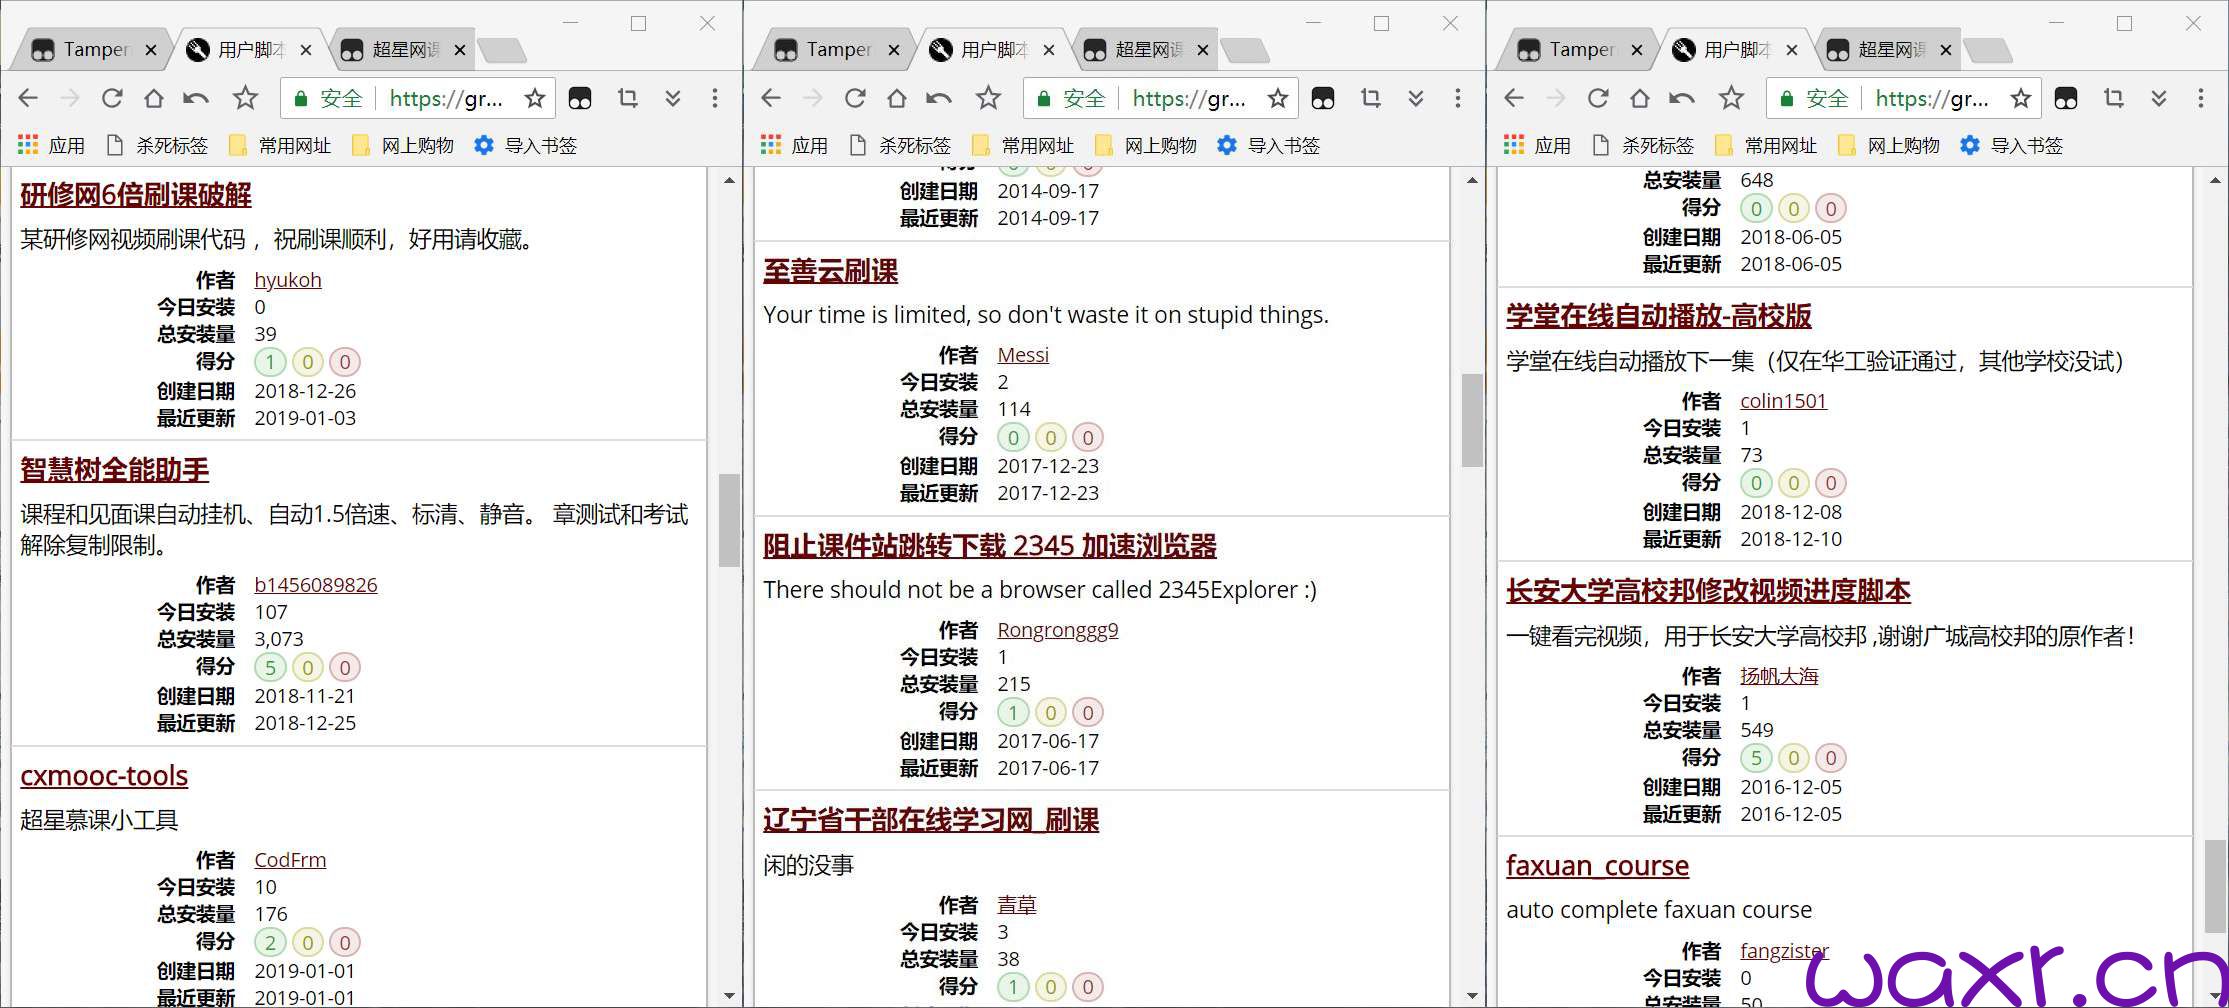Click crop screenshot icon in right window
This screenshot has height=1008, width=2229.
tap(2113, 98)
